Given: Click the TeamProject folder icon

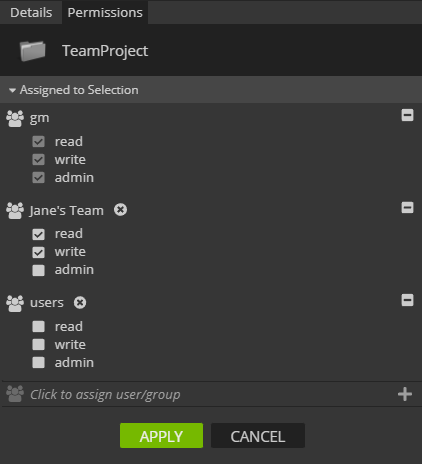Looking at the screenshot, I should pyautogui.click(x=33, y=51).
